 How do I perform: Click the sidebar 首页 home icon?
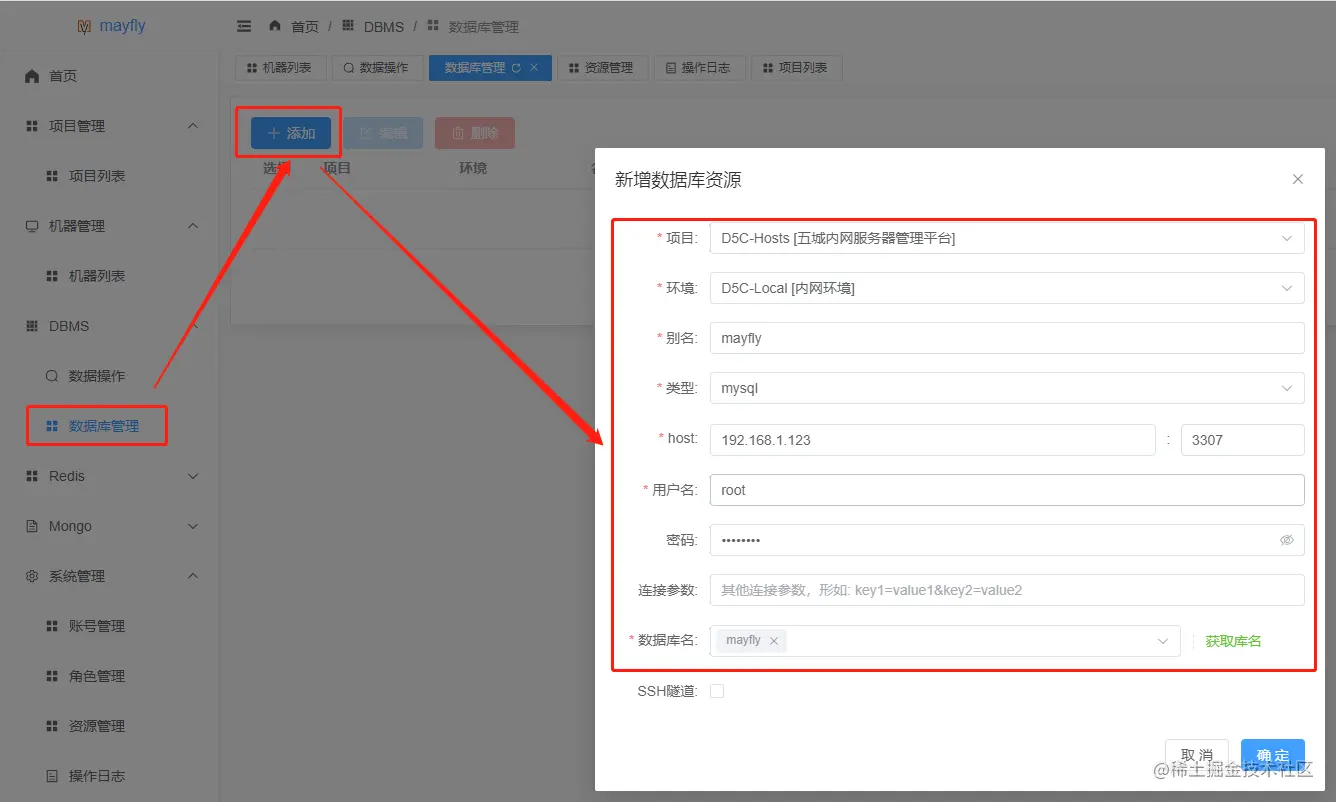32,76
